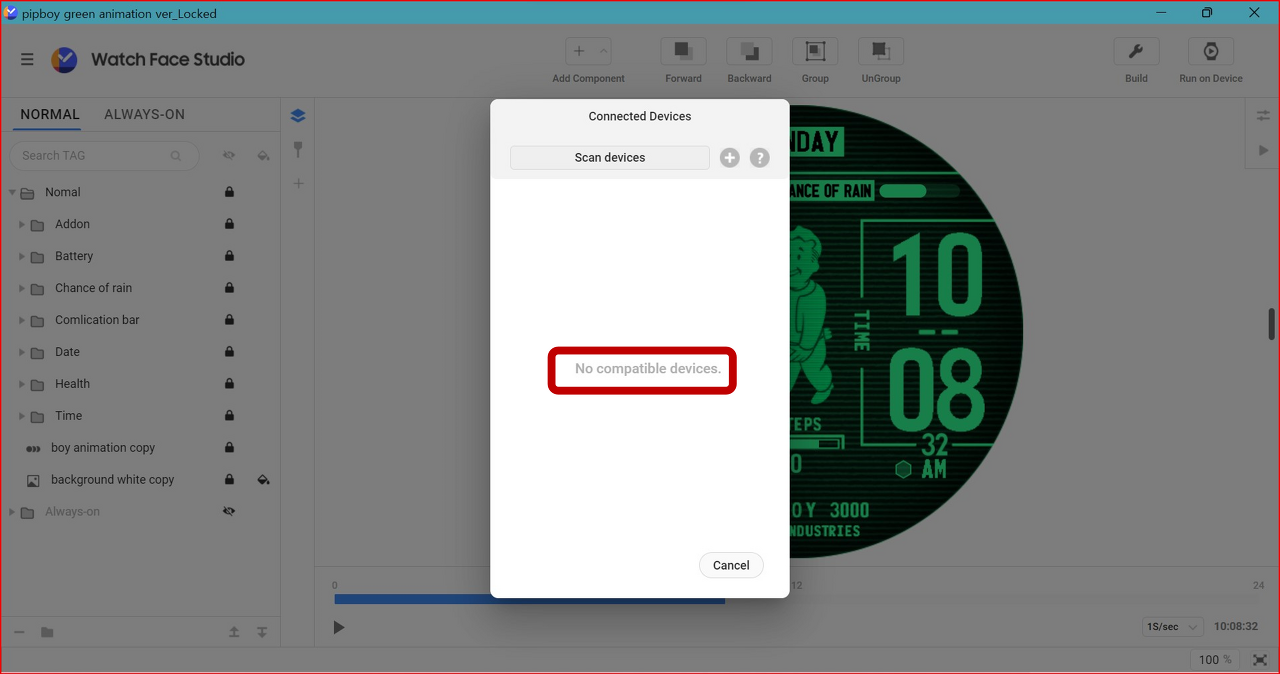The height and width of the screenshot is (674, 1280).
Task: Click the timeline play button
Action: [339, 628]
